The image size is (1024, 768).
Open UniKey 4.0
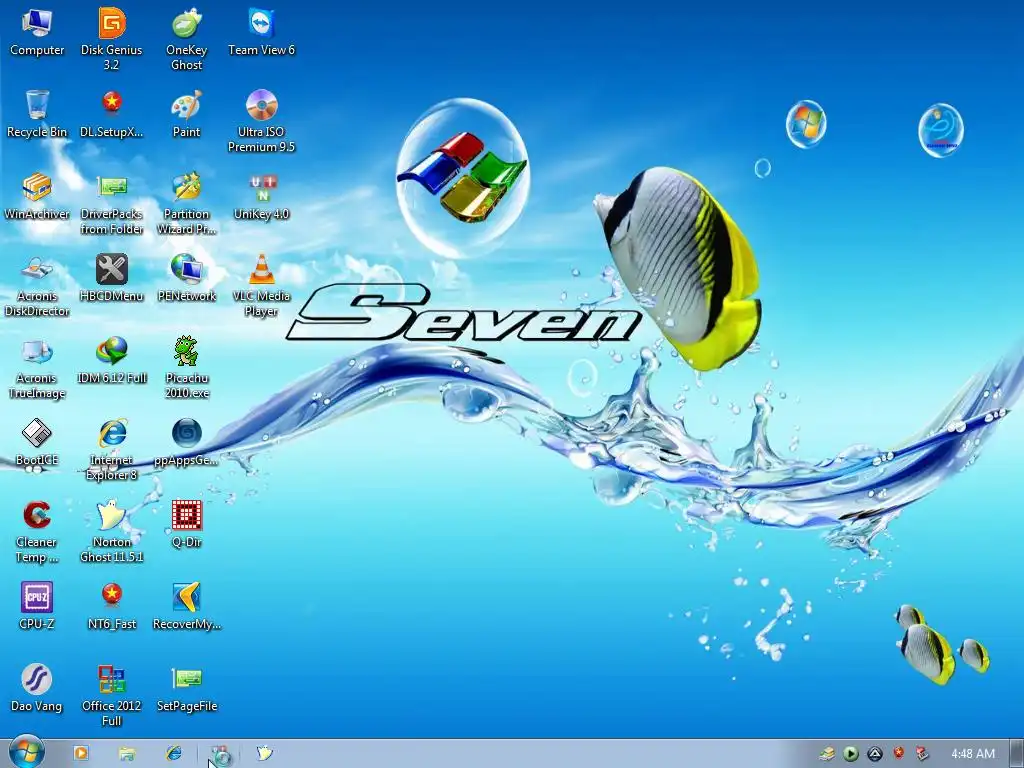[261, 197]
